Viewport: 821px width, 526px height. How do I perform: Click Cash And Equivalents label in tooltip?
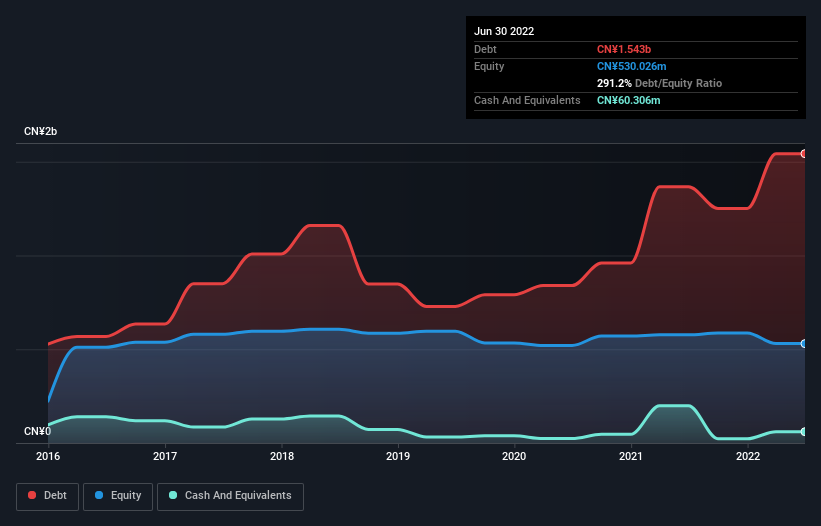[x=527, y=100]
